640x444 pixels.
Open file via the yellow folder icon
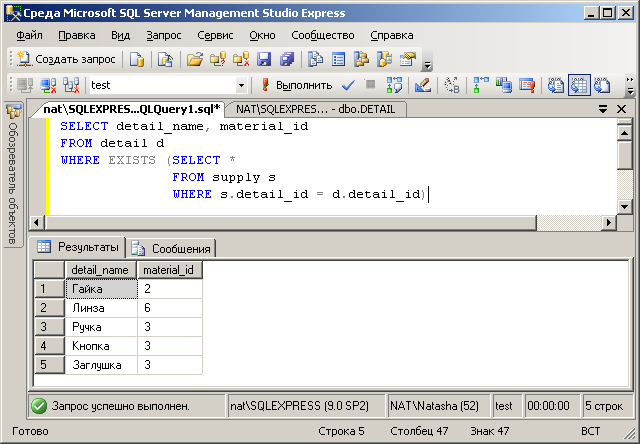click(x=195, y=60)
